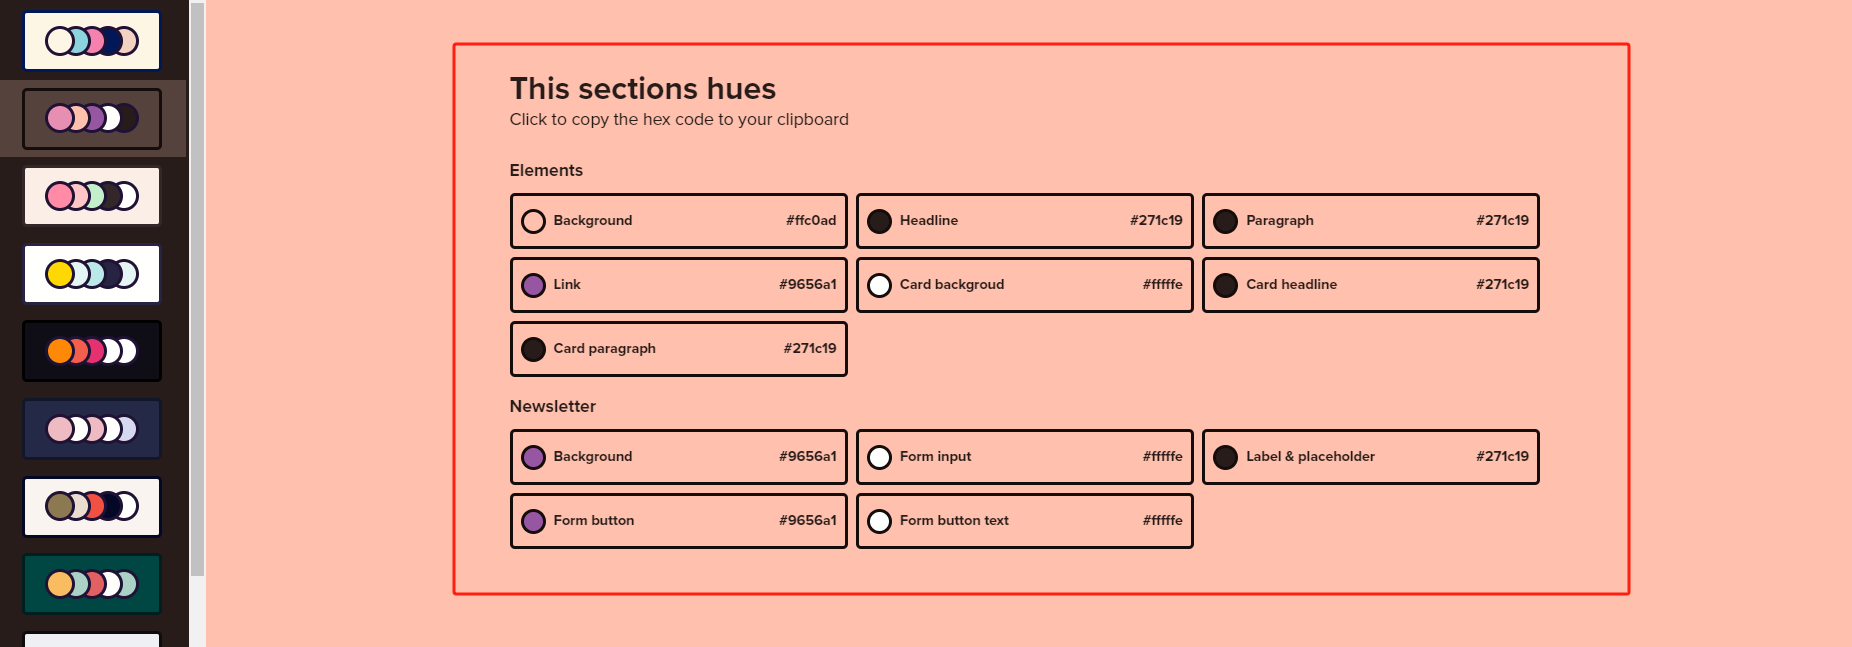Copy the Card paragraph hex code

click(x=678, y=349)
